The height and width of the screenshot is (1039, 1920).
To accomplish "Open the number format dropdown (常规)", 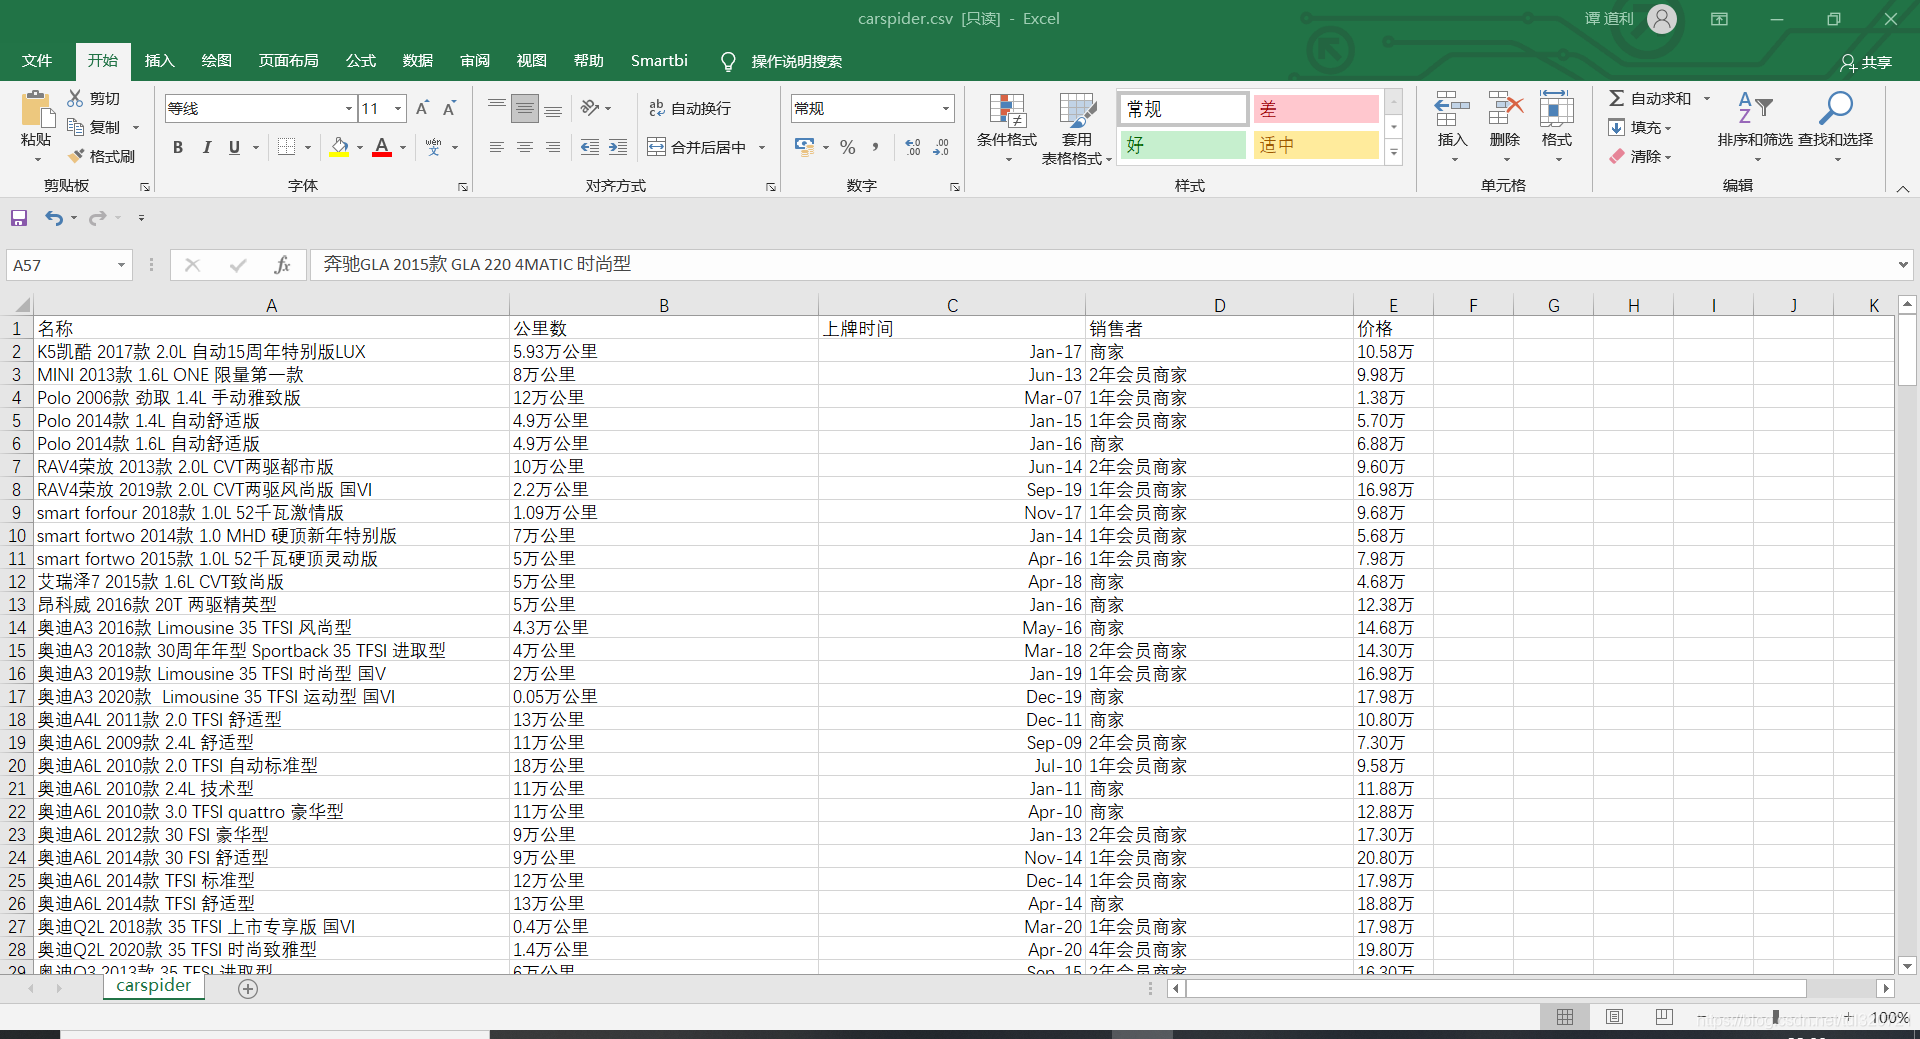I will click(x=945, y=108).
